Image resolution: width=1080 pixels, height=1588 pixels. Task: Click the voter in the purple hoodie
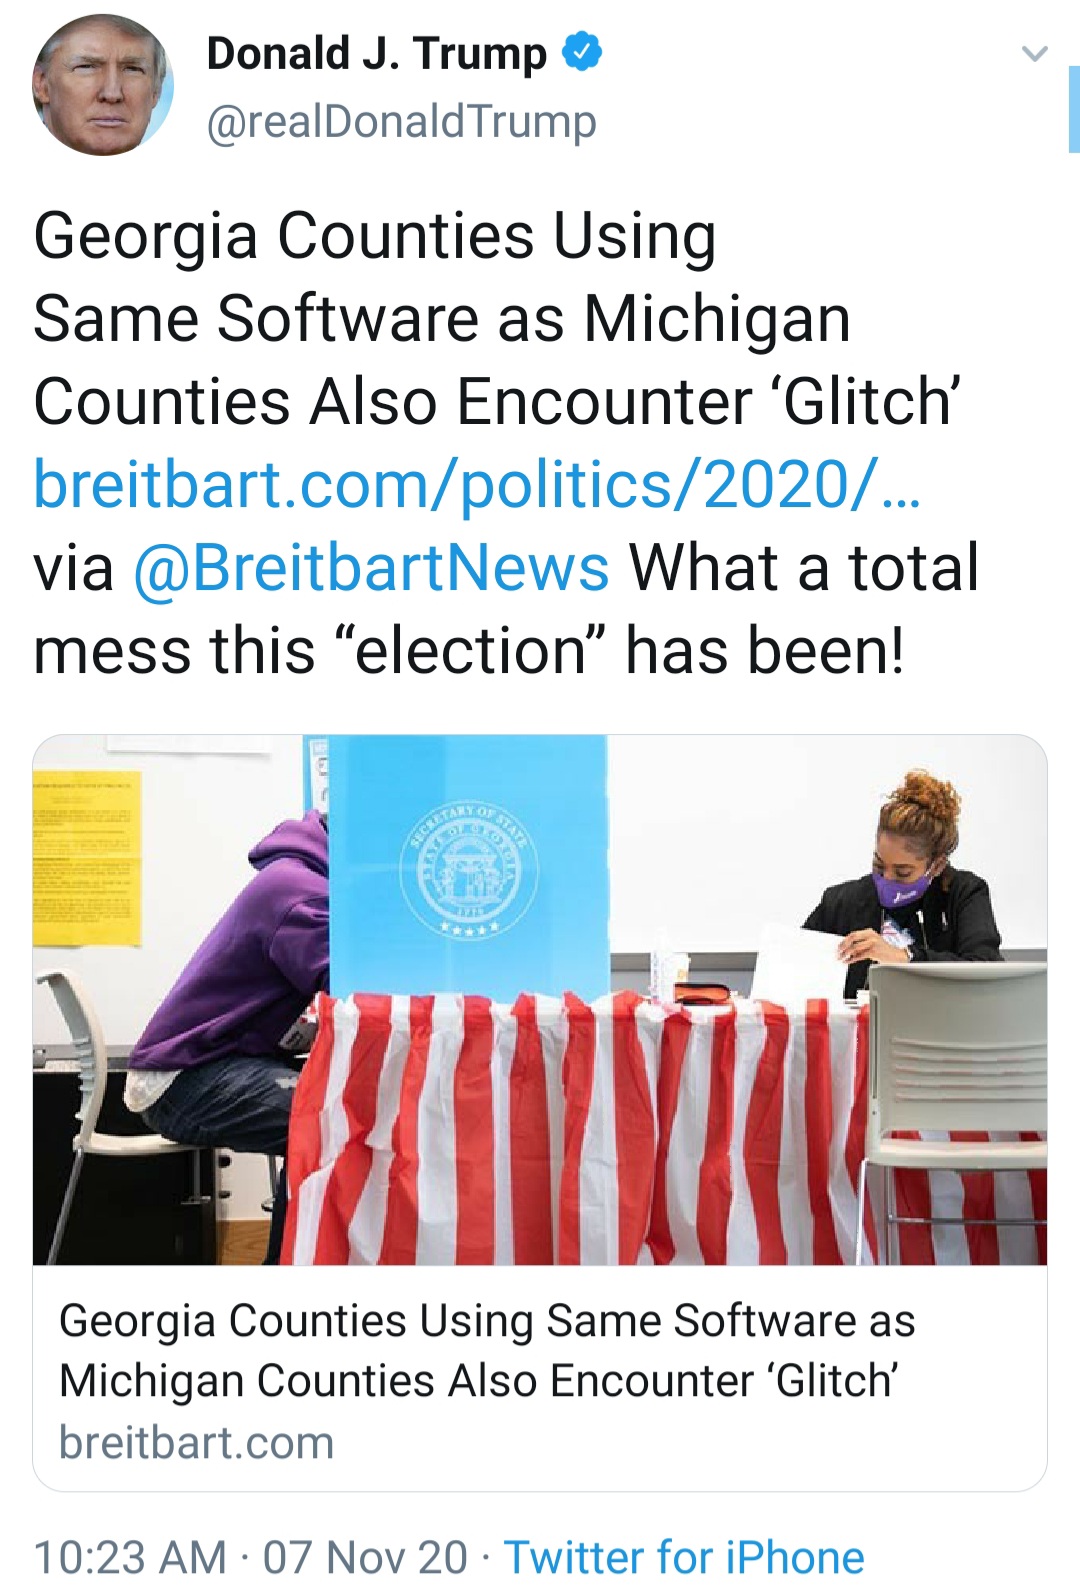(x=240, y=980)
